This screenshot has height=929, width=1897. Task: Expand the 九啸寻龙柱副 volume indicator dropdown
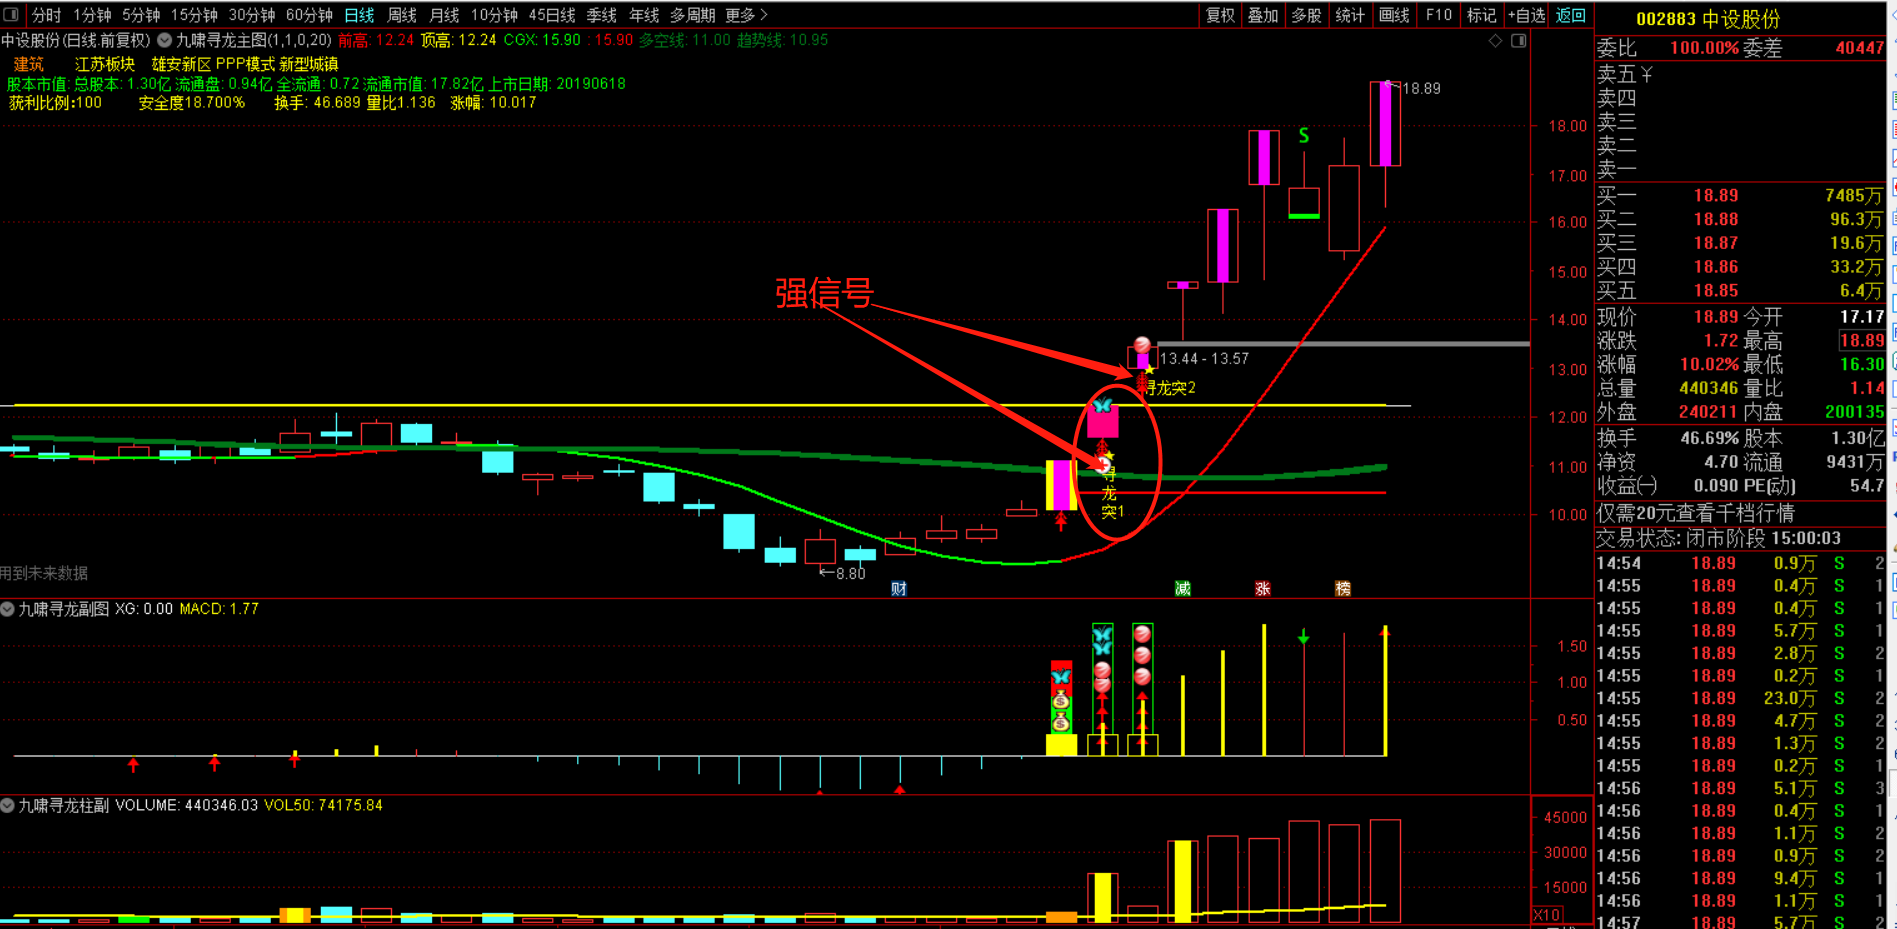pos(8,805)
